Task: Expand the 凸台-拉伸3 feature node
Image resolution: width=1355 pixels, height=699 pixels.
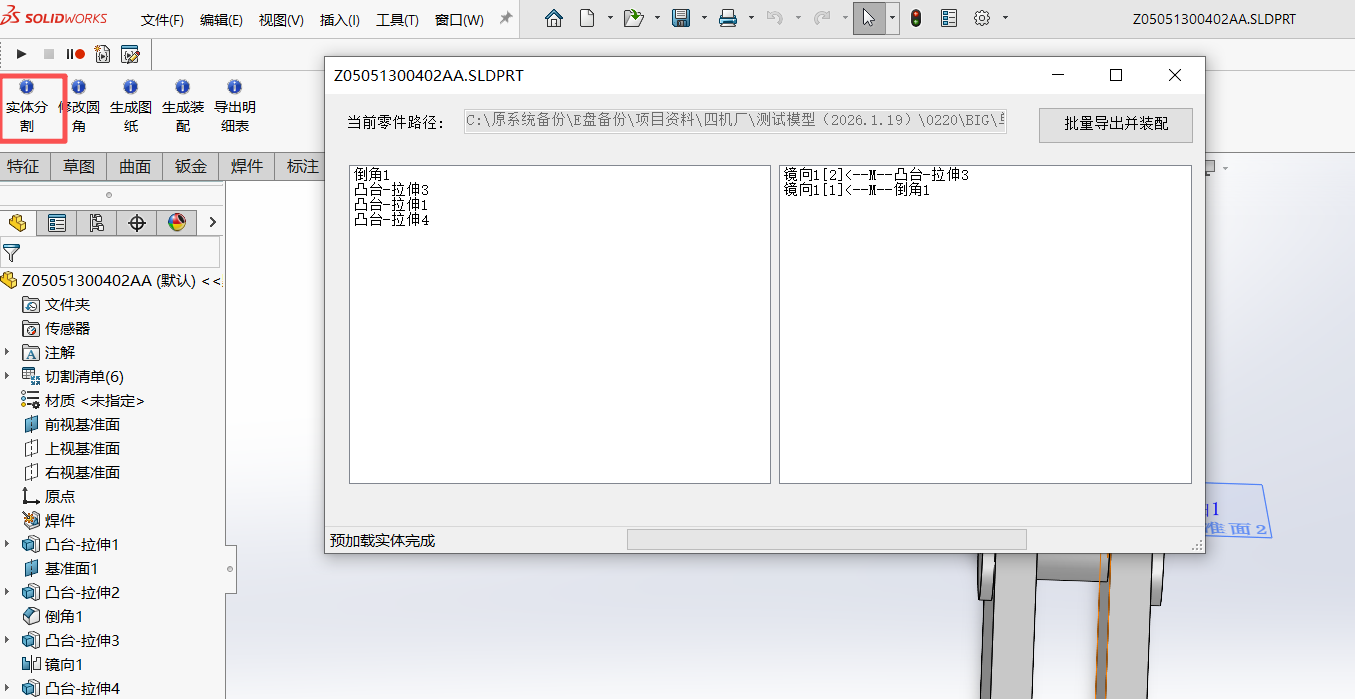Action: pos(7,640)
